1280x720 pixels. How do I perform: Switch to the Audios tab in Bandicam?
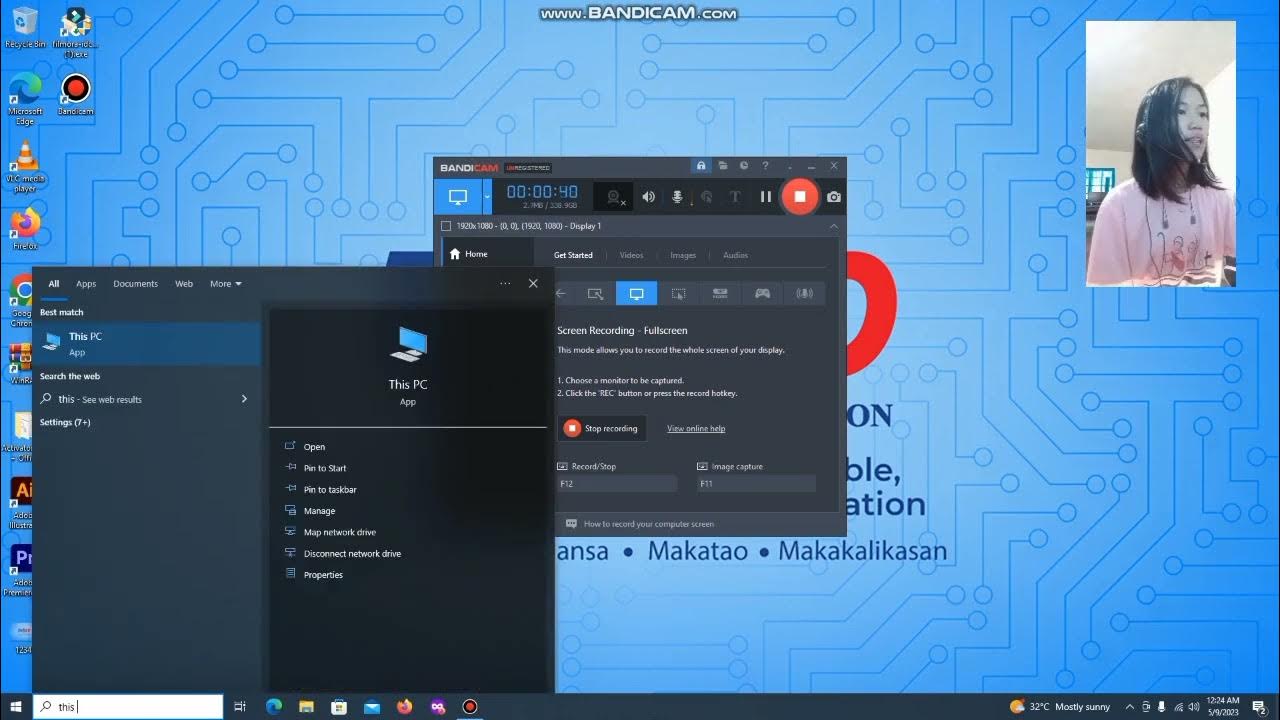click(x=735, y=255)
